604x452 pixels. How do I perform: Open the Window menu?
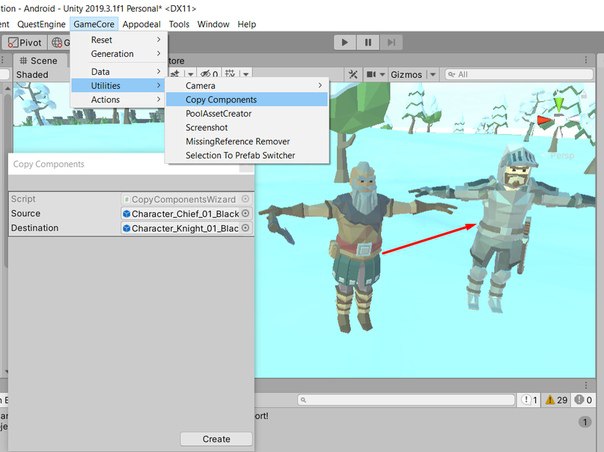coord(213,24)
